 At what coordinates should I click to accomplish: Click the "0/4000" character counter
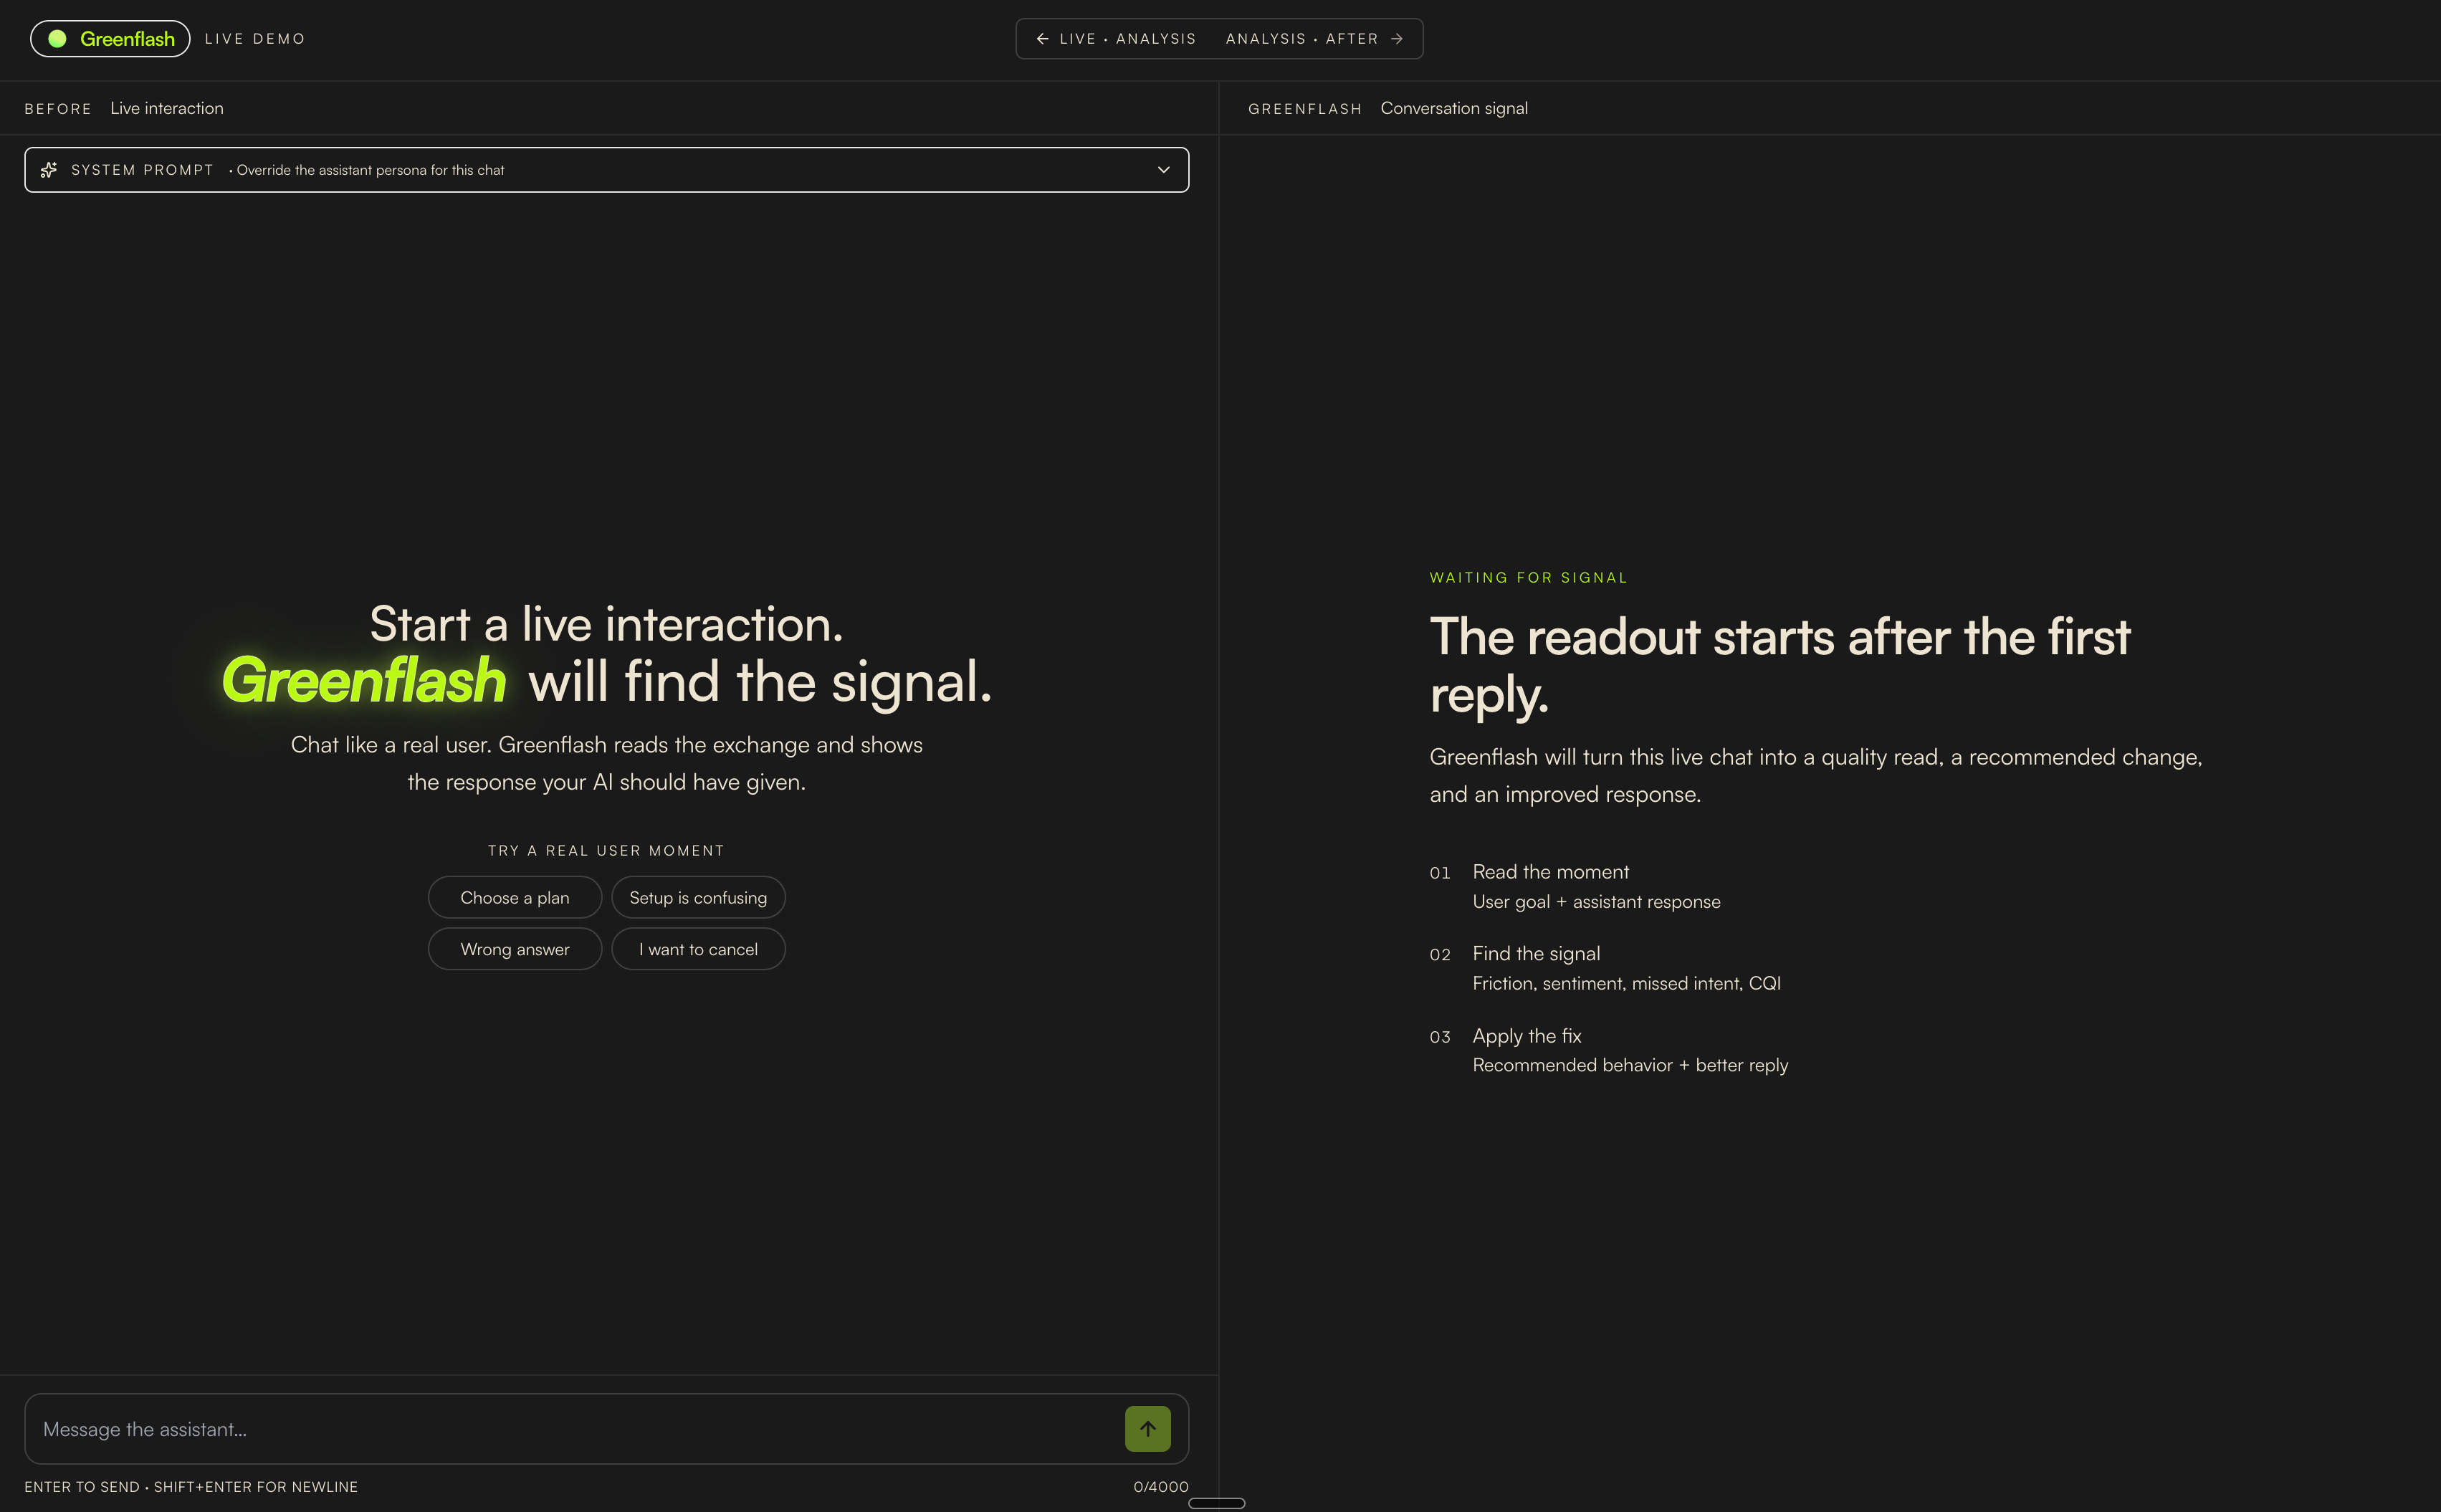pyautogui.click(x=1161, y=1487)
